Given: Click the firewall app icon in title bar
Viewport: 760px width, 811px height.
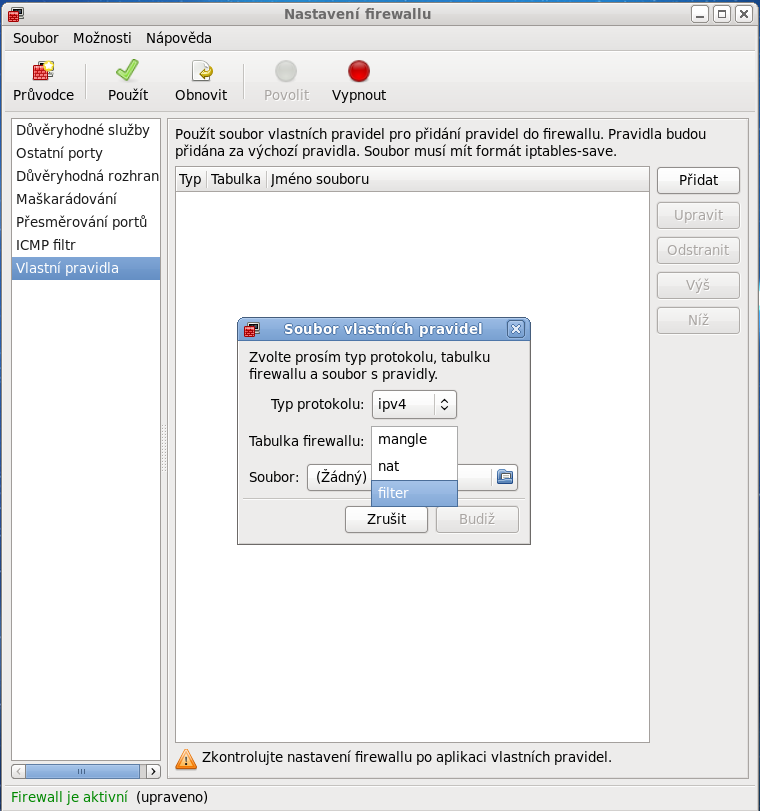Looking at the screenshot, I should [x=16, y=14].
